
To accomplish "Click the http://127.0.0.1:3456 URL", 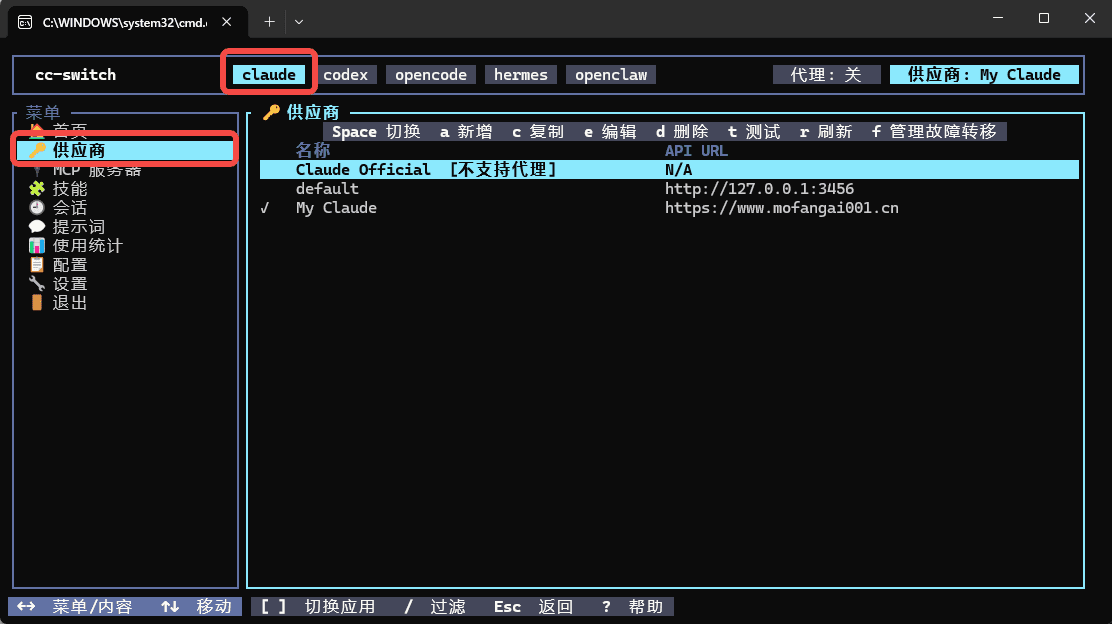I will [759, 189].
